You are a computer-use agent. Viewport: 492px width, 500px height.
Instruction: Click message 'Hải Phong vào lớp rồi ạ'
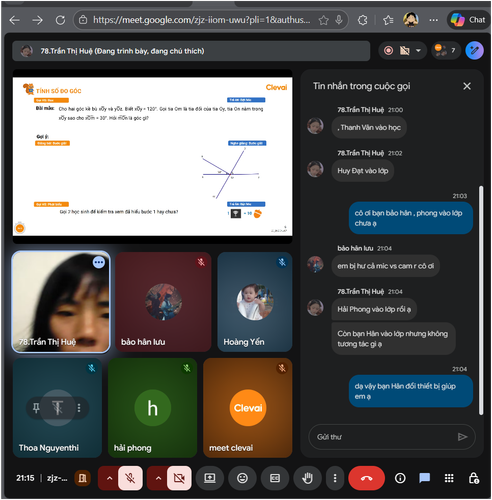coord(374,309)
